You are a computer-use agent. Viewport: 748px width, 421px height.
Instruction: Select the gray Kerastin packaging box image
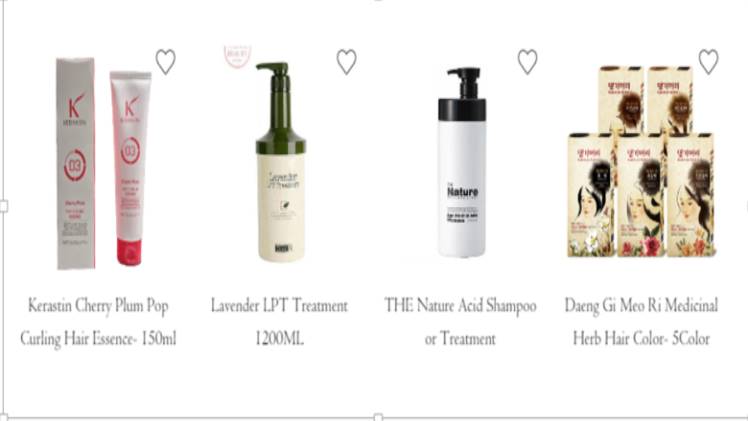coord(75,164)
